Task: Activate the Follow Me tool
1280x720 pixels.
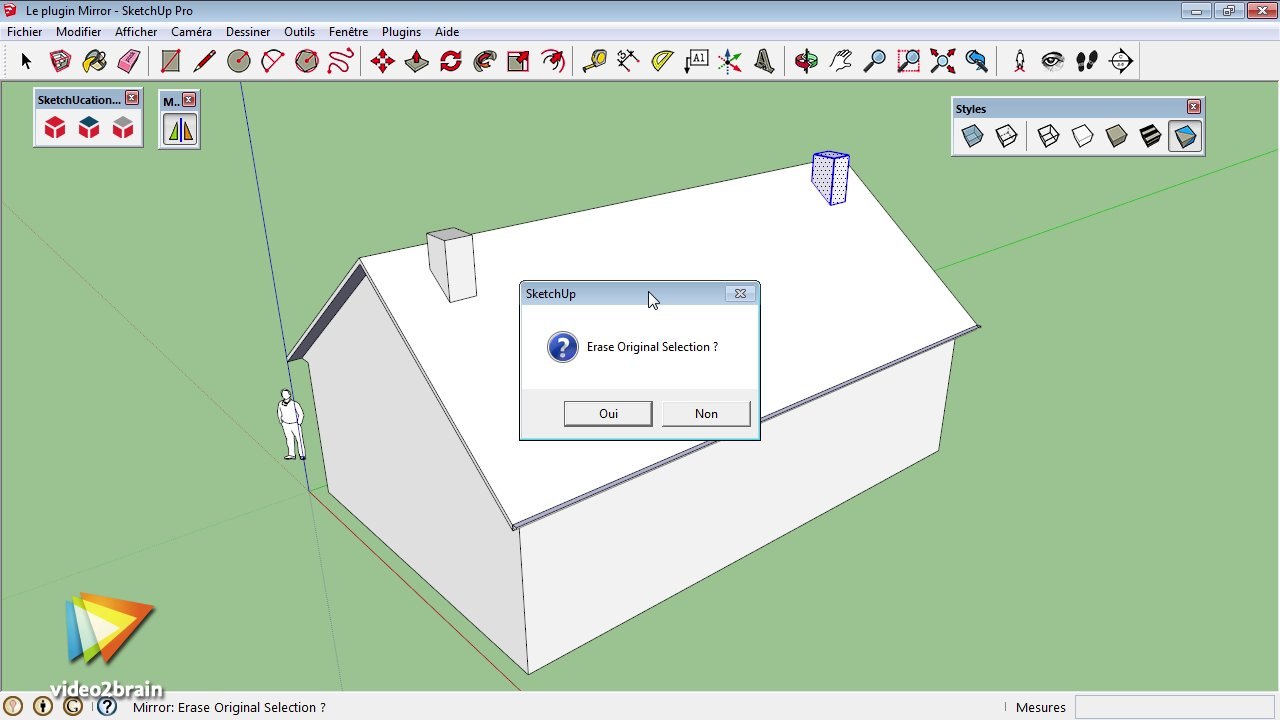Action: [x=484, y=61]
